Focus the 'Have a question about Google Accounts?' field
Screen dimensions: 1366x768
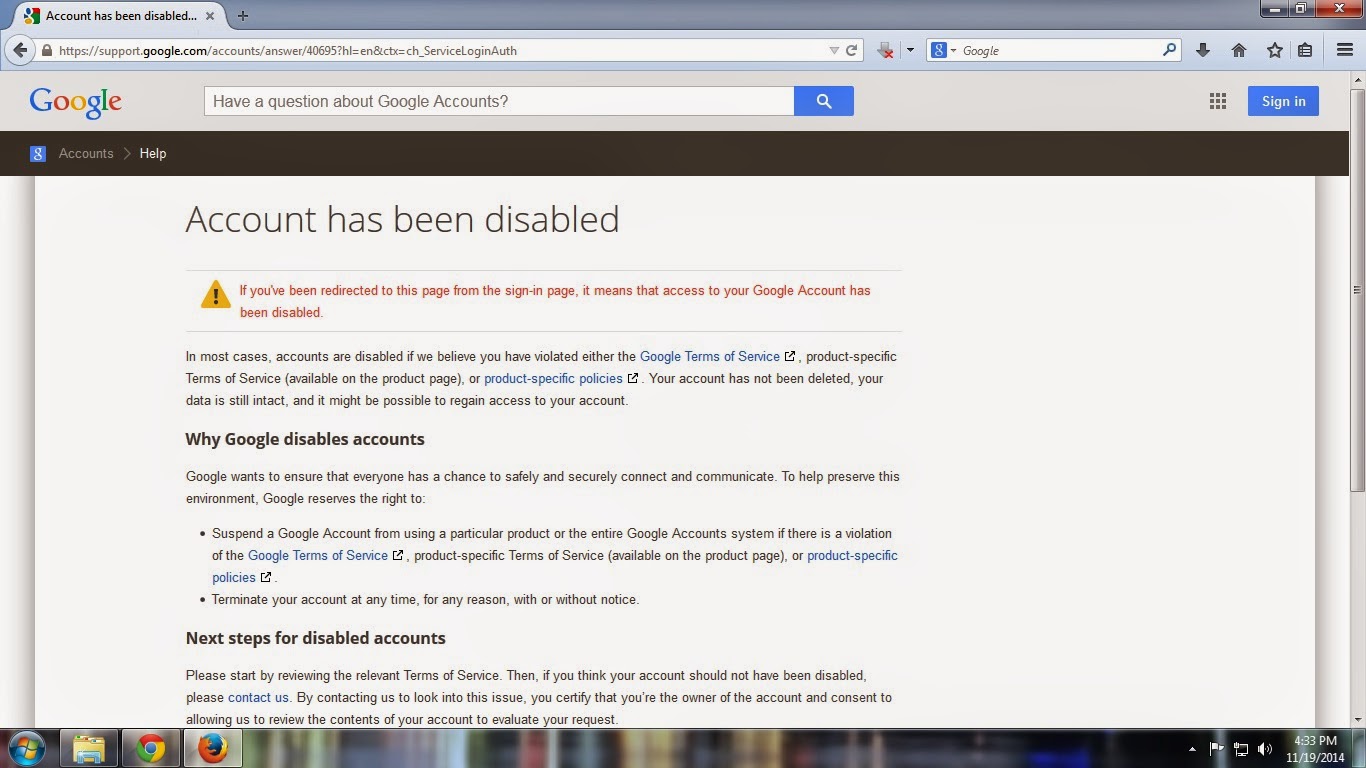click(x=499, y=101)
